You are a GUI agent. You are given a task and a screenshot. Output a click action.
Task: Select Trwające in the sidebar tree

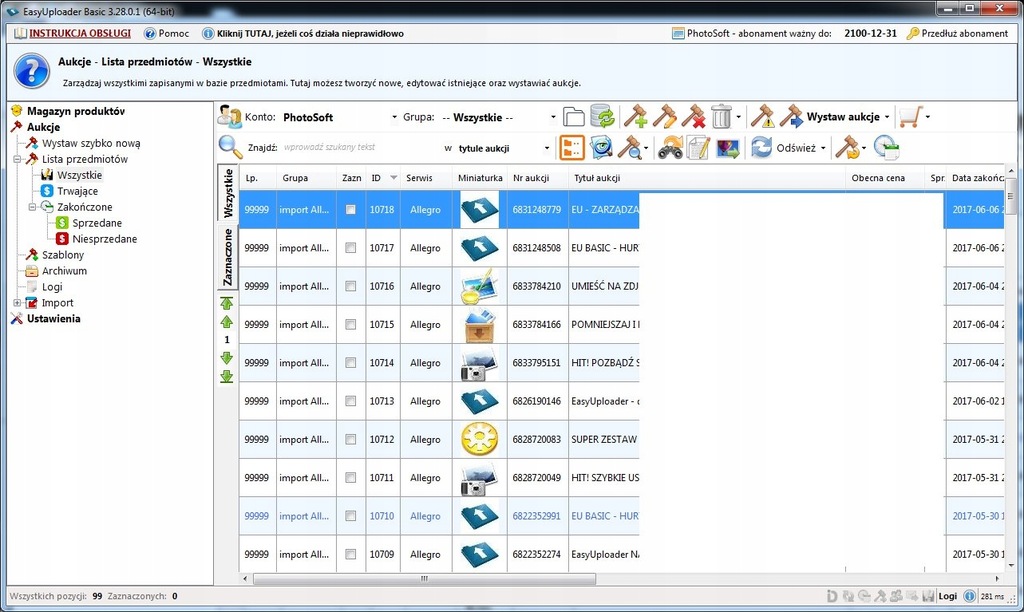tap(77, 191)
